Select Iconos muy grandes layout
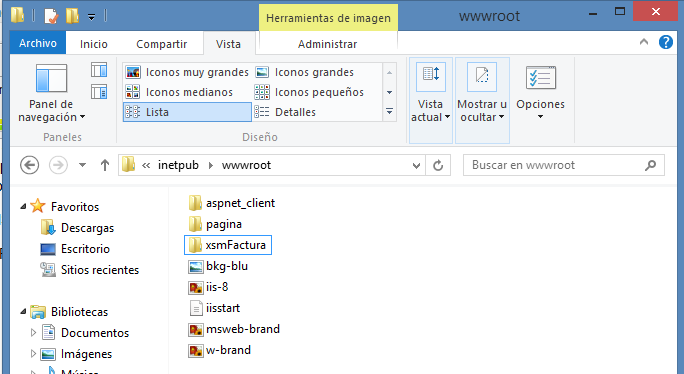This screenshot has width=684, height=374. (187, 72)
